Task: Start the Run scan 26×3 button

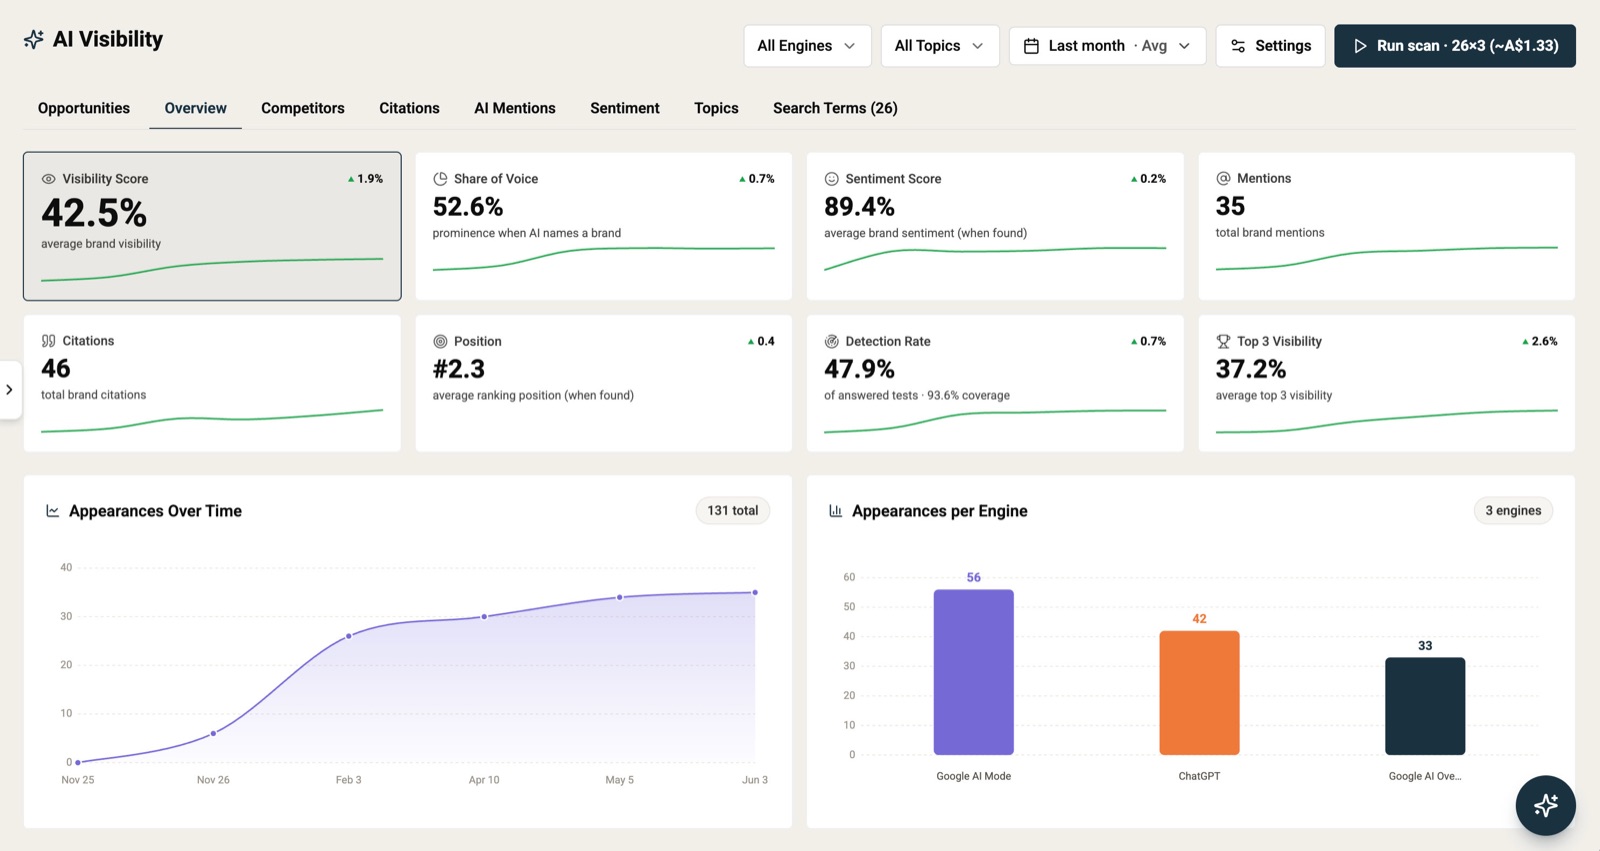Action: [1455, 46]
